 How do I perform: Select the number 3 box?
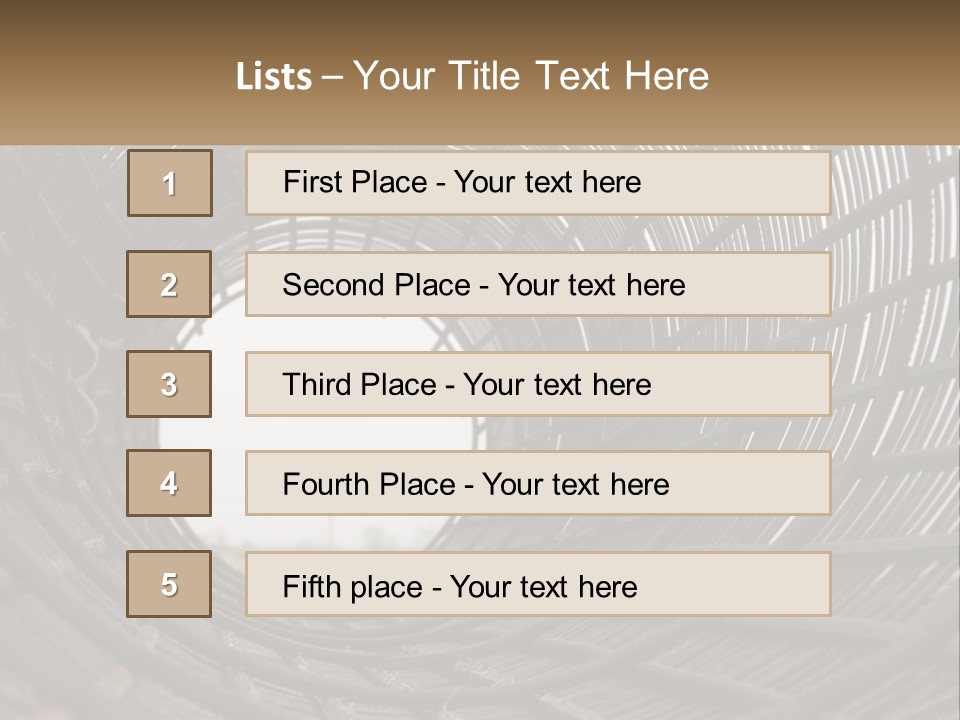pyautogui.click(x=169, y=384)
